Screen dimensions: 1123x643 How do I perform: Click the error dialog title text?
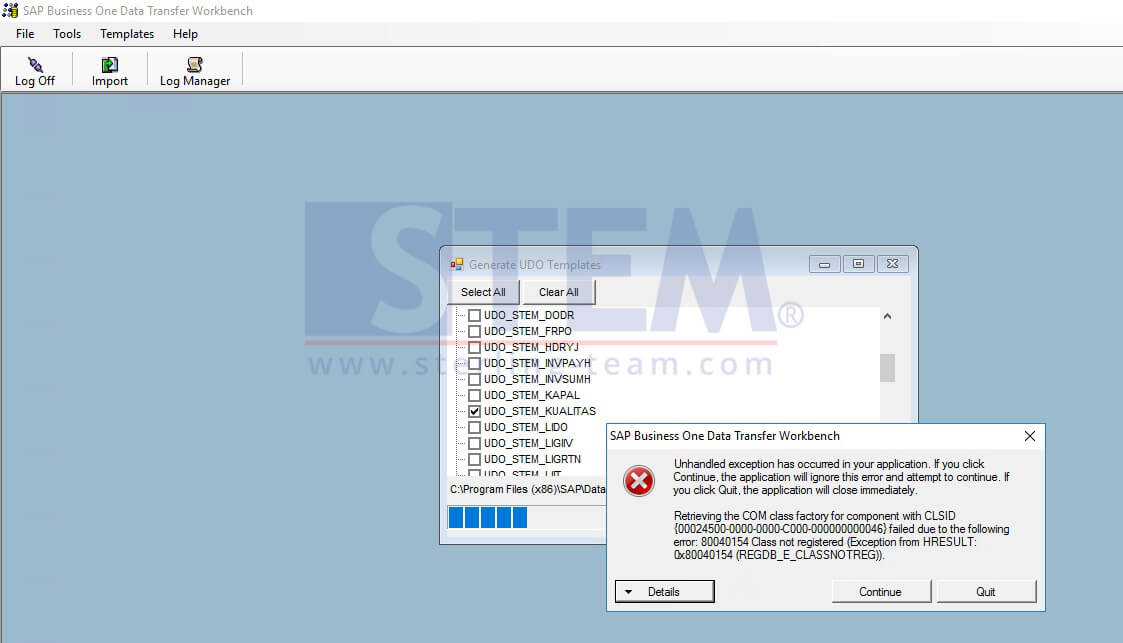coord(724,436)
